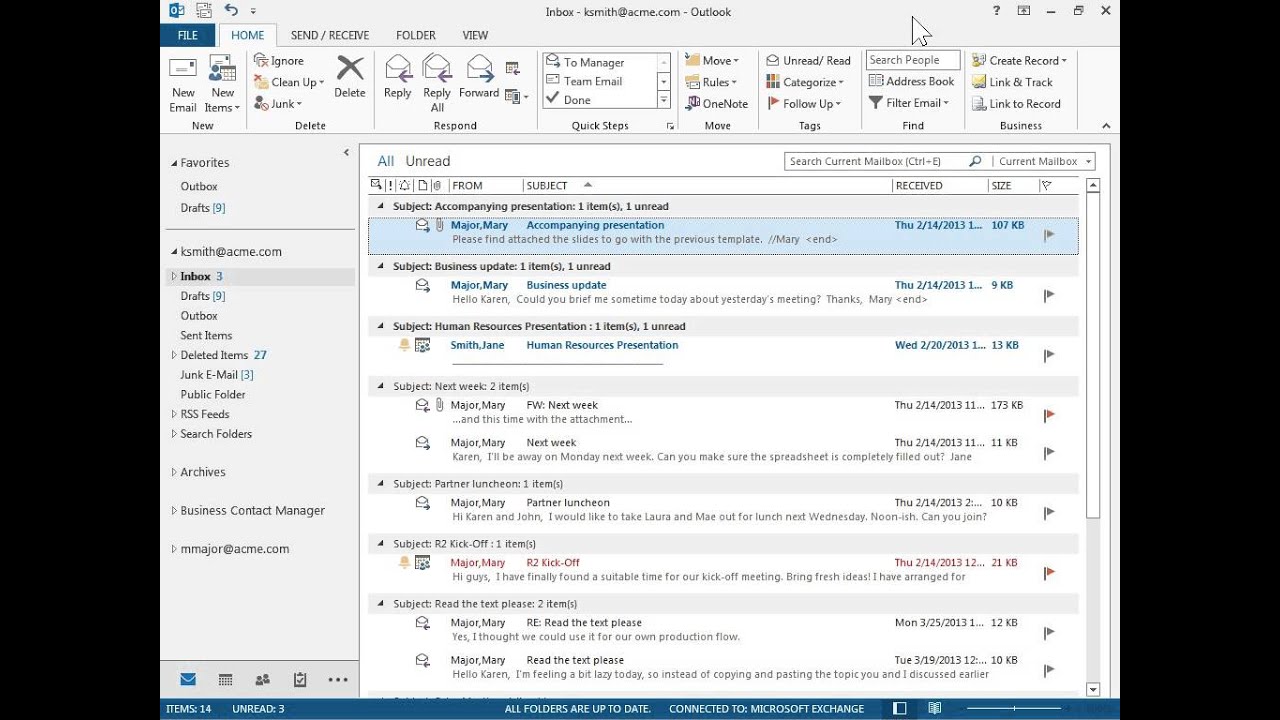Collapse the ribbon using the caret
The height and width of the screenshot is (720, 1280).
pyautogui.click(x=1106, y=126)
